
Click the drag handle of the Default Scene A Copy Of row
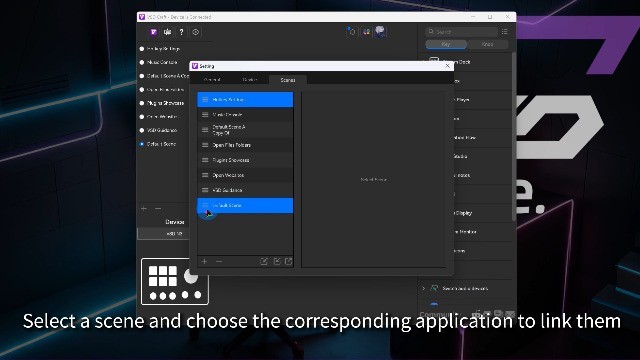pyautogui.click(x=205, y=130)
